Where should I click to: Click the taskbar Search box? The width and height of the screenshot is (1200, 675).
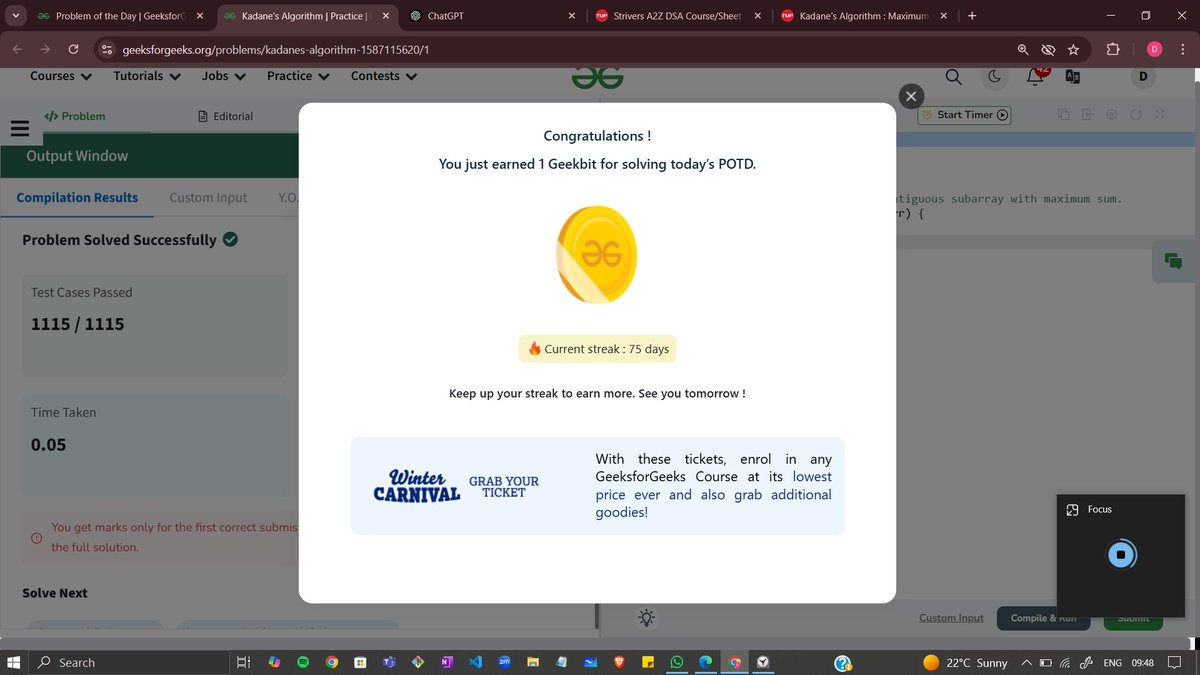128,662
